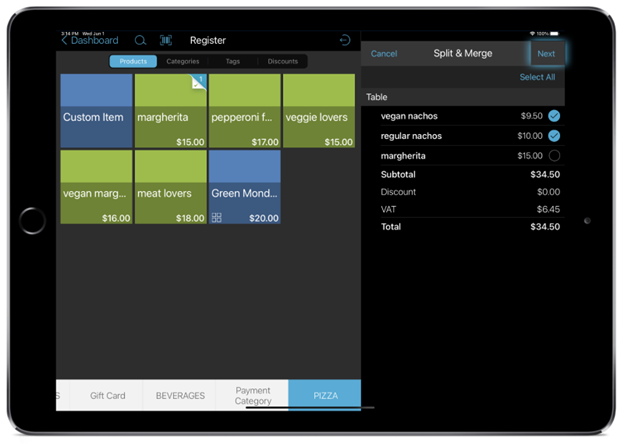The width and height of the screenshot is (624, 444).
Task: Switch to the Categories tab
Action: pyautogui.click(x=183, y=62)
